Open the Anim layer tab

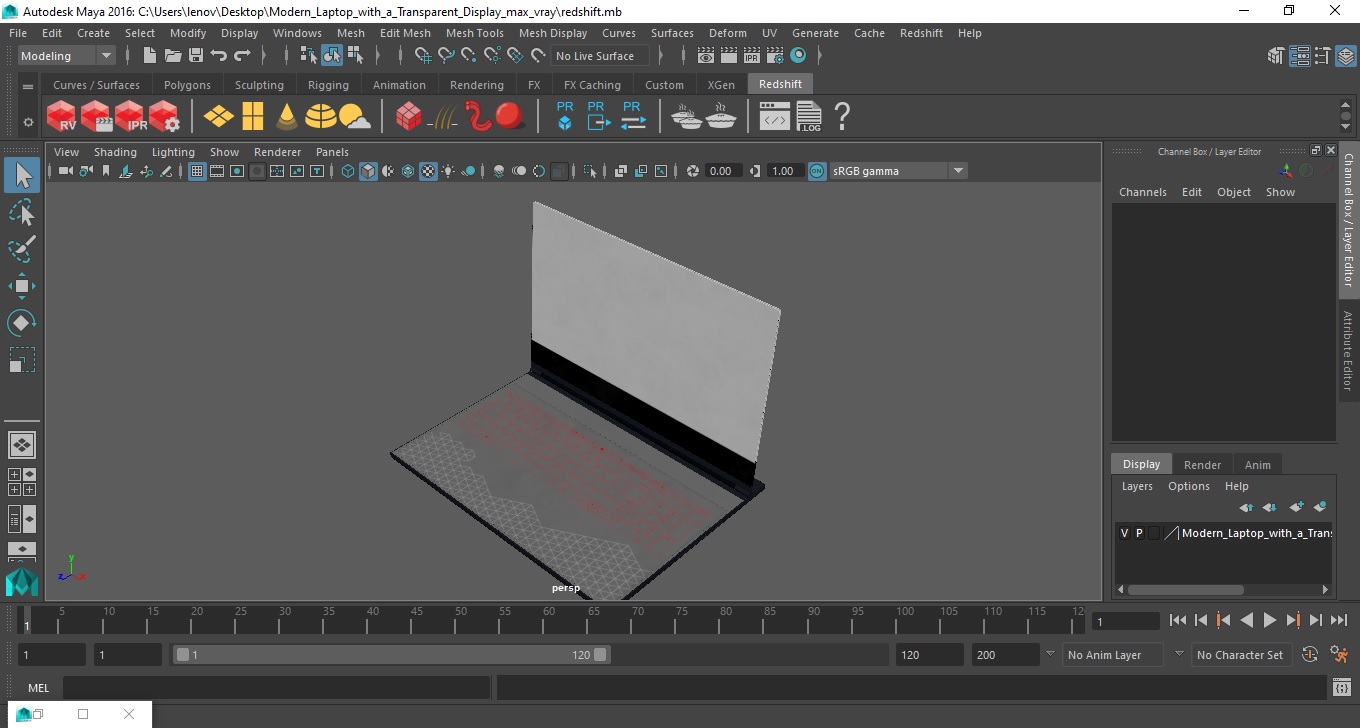[1257, 465]
